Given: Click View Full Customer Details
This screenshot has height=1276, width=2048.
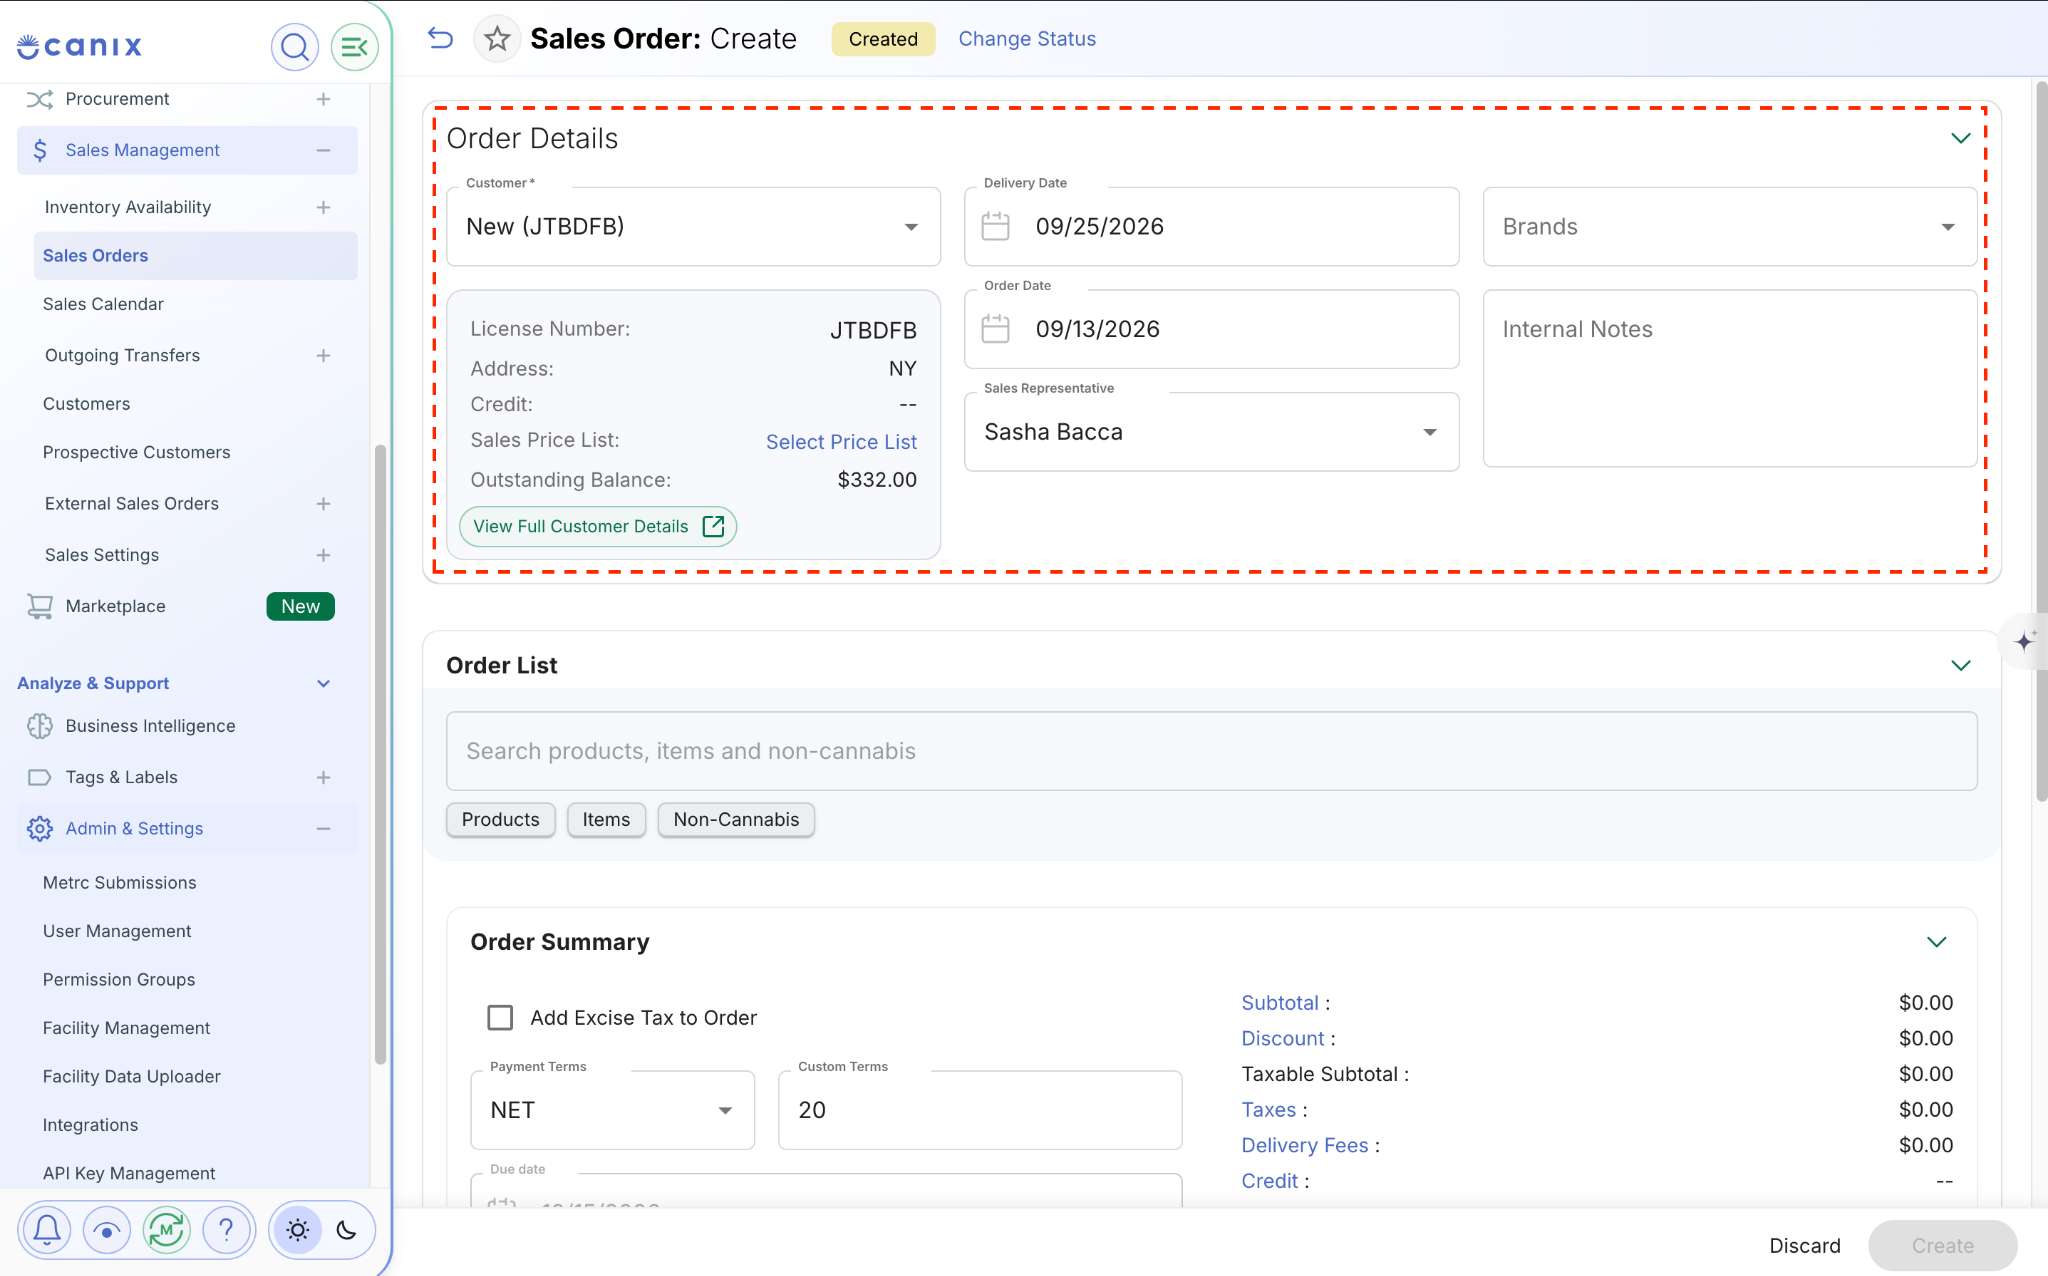Looking at the screenshot, I should (598, 527).
